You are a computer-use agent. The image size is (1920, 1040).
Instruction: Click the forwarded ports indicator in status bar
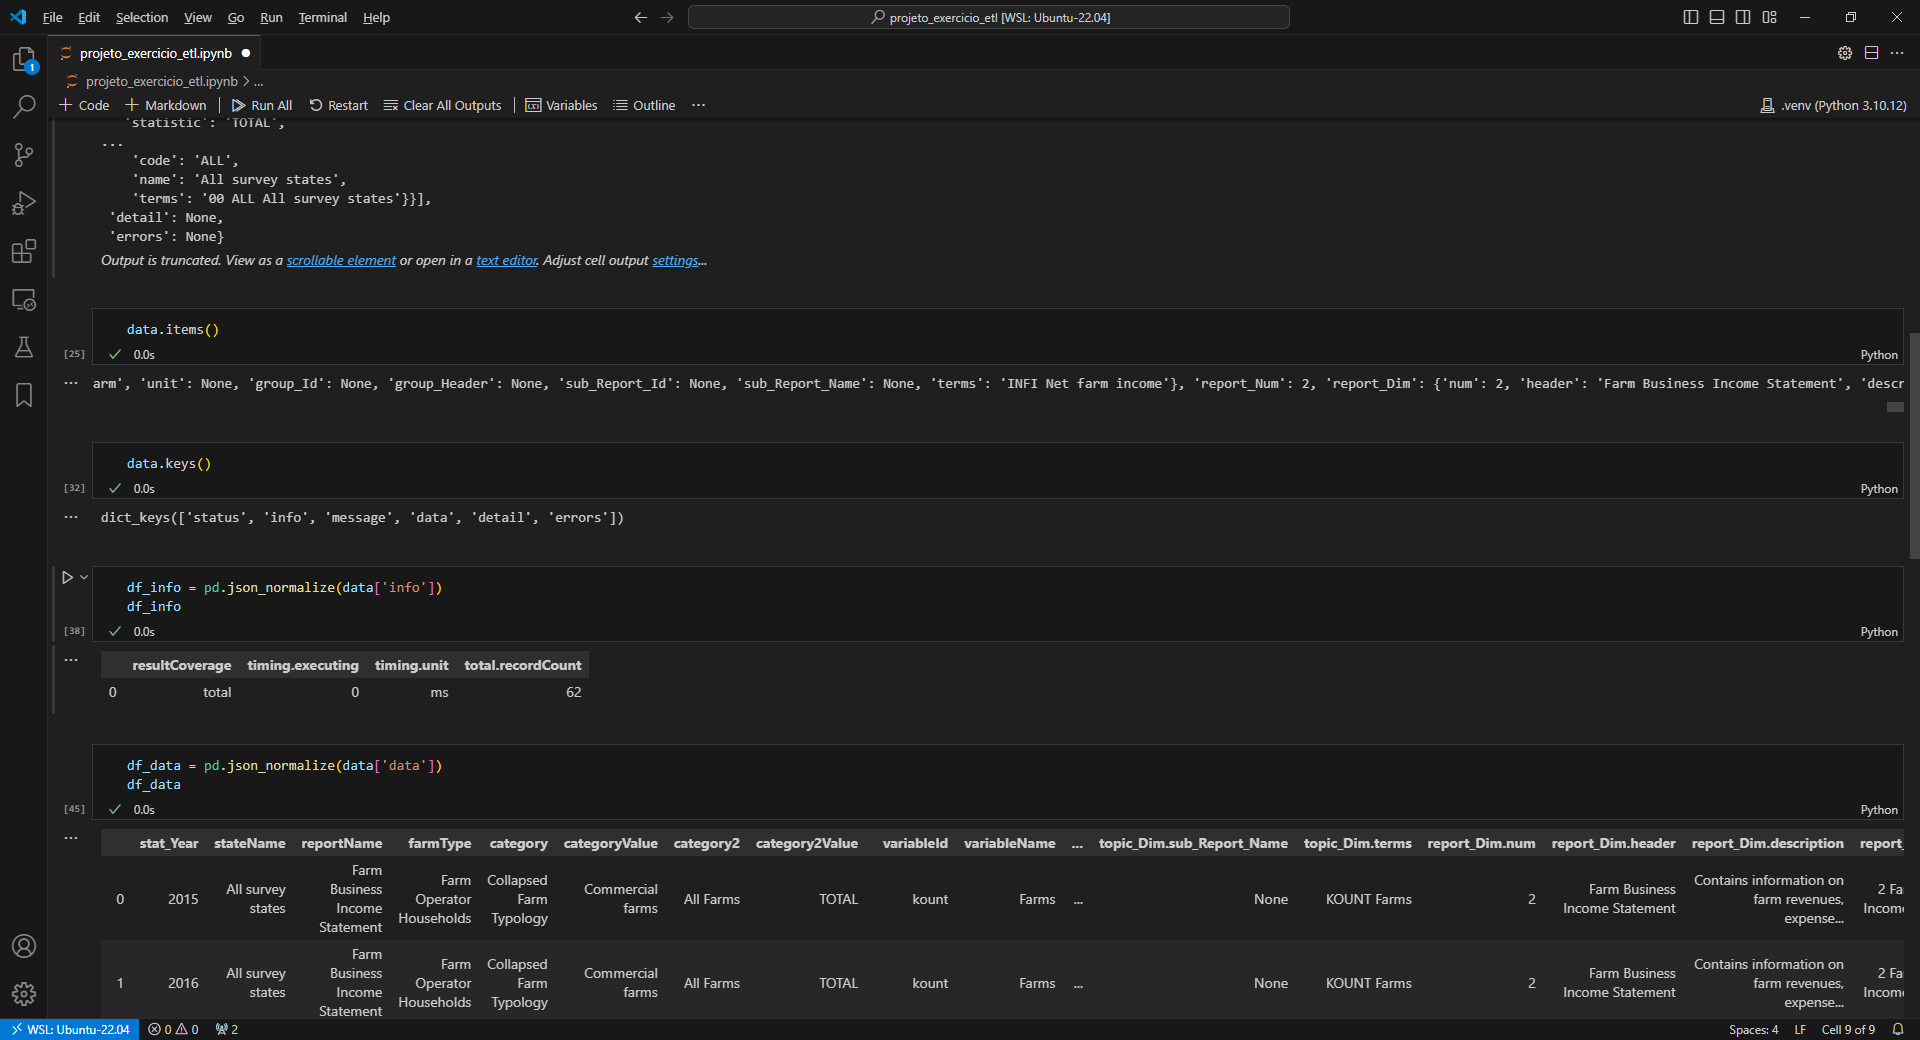click(x=227, y=1029)
